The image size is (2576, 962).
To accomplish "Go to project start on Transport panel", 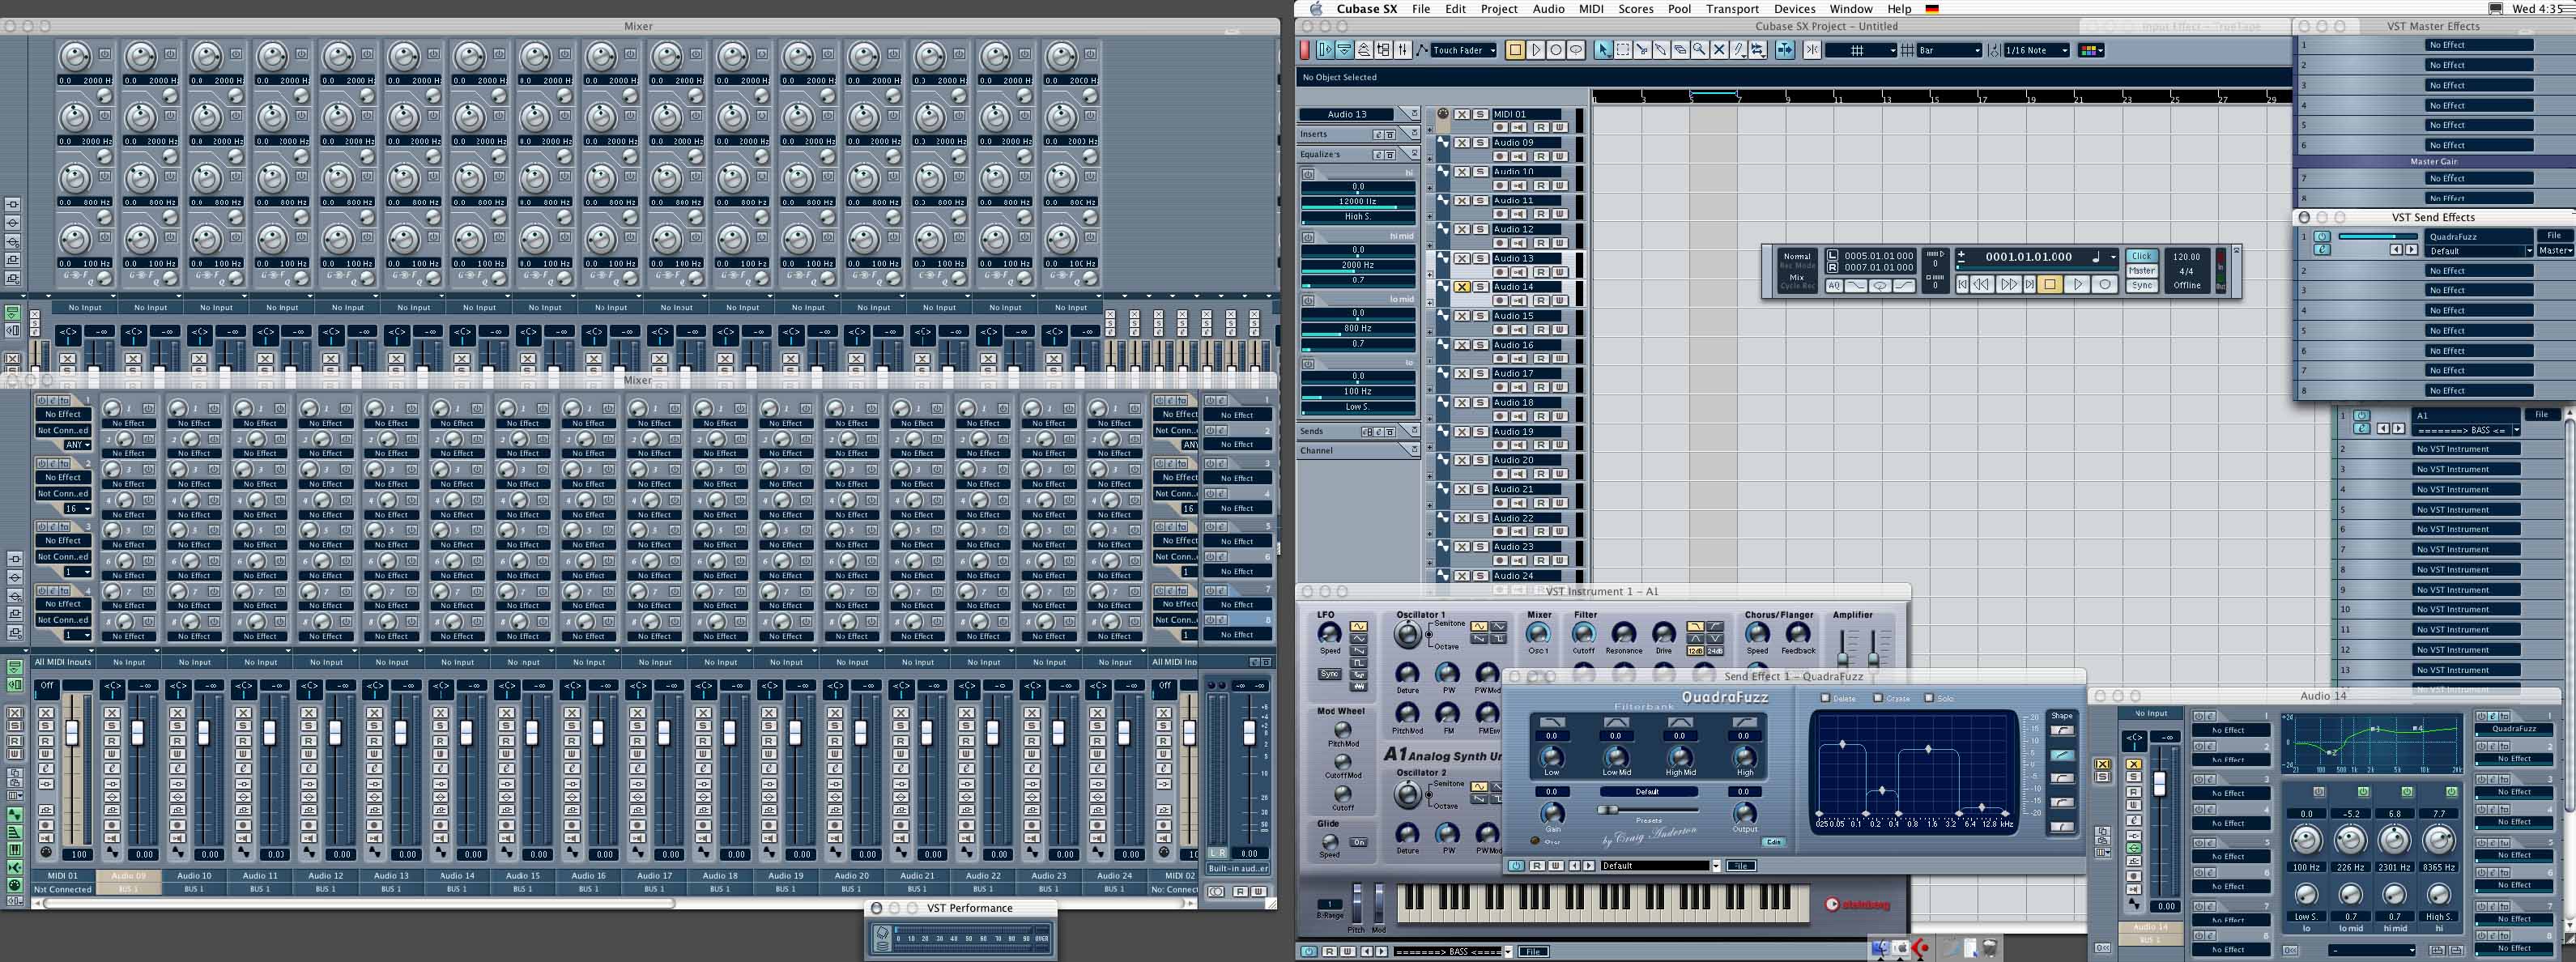I will (1963, 285).
